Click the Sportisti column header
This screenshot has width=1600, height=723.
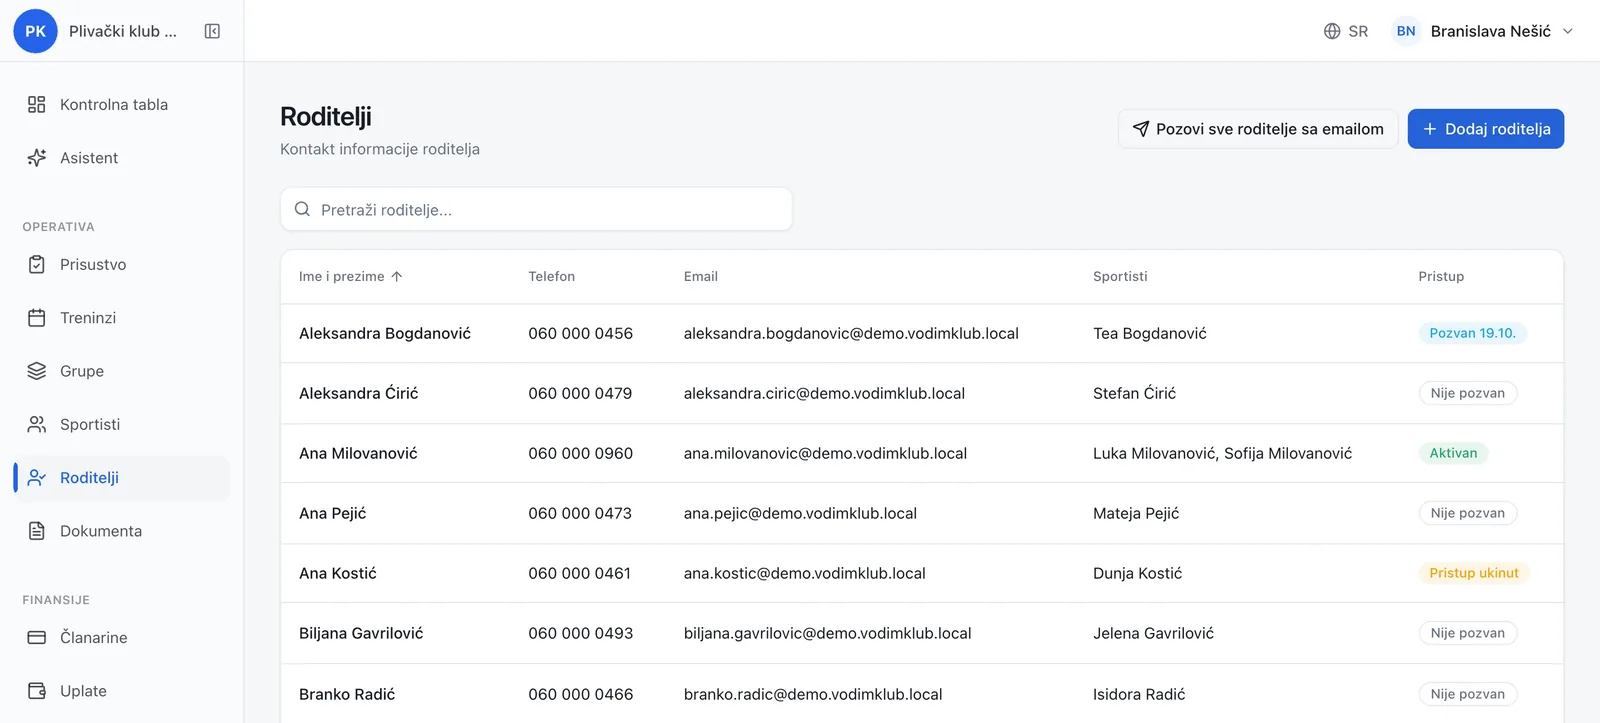point(1120,276)
